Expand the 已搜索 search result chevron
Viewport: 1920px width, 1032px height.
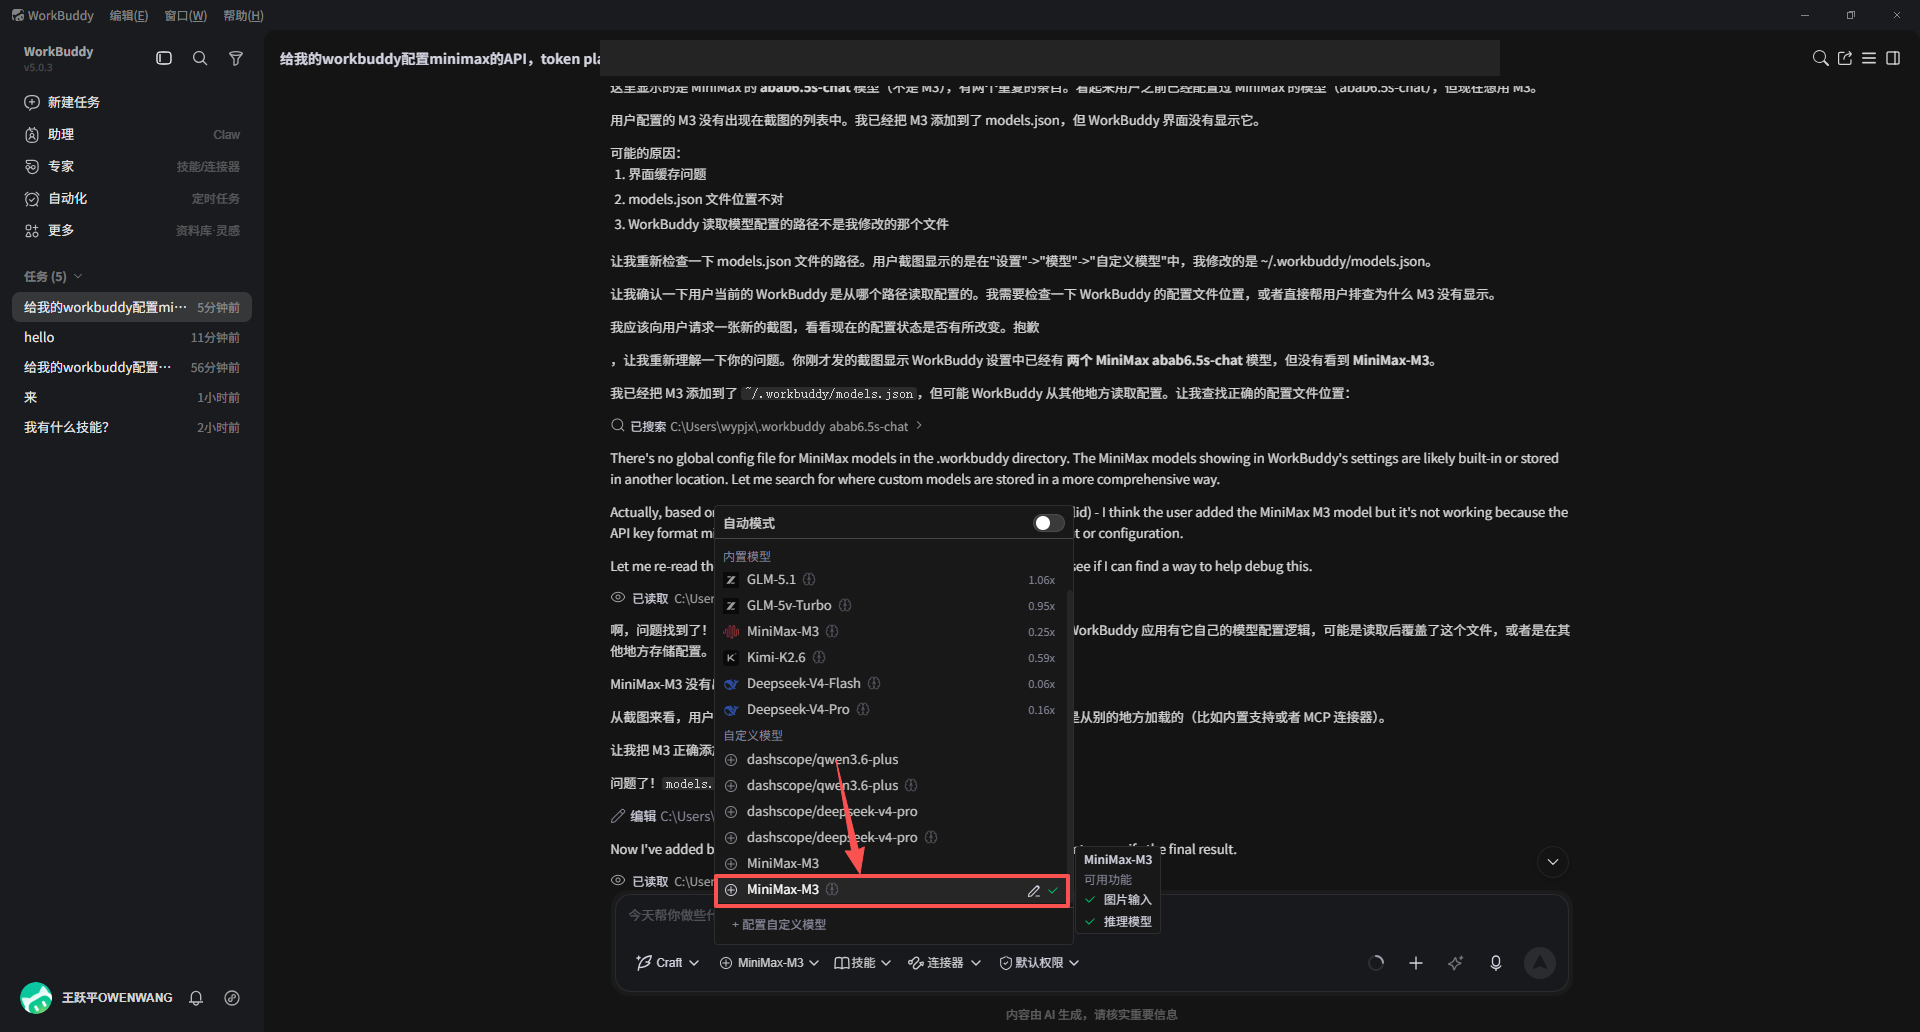919,426
